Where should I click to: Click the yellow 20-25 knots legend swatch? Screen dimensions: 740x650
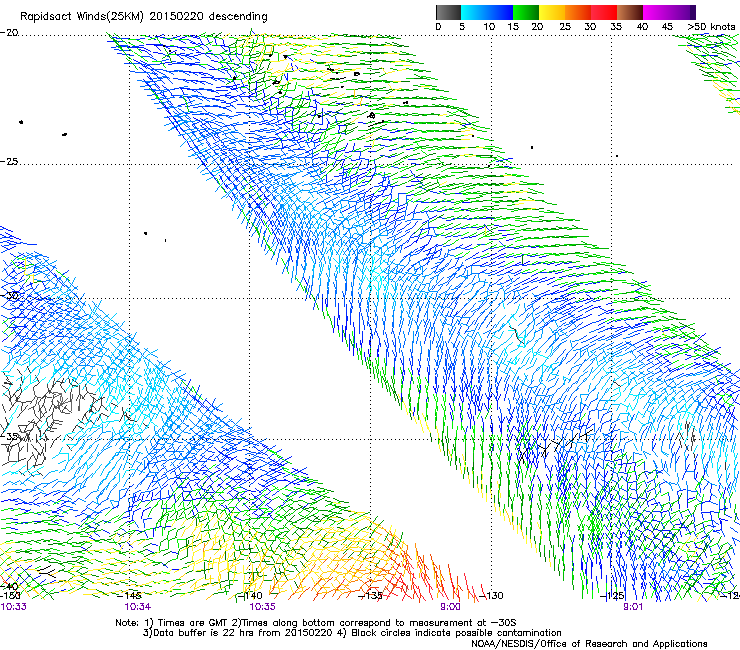tap(552, 12)
